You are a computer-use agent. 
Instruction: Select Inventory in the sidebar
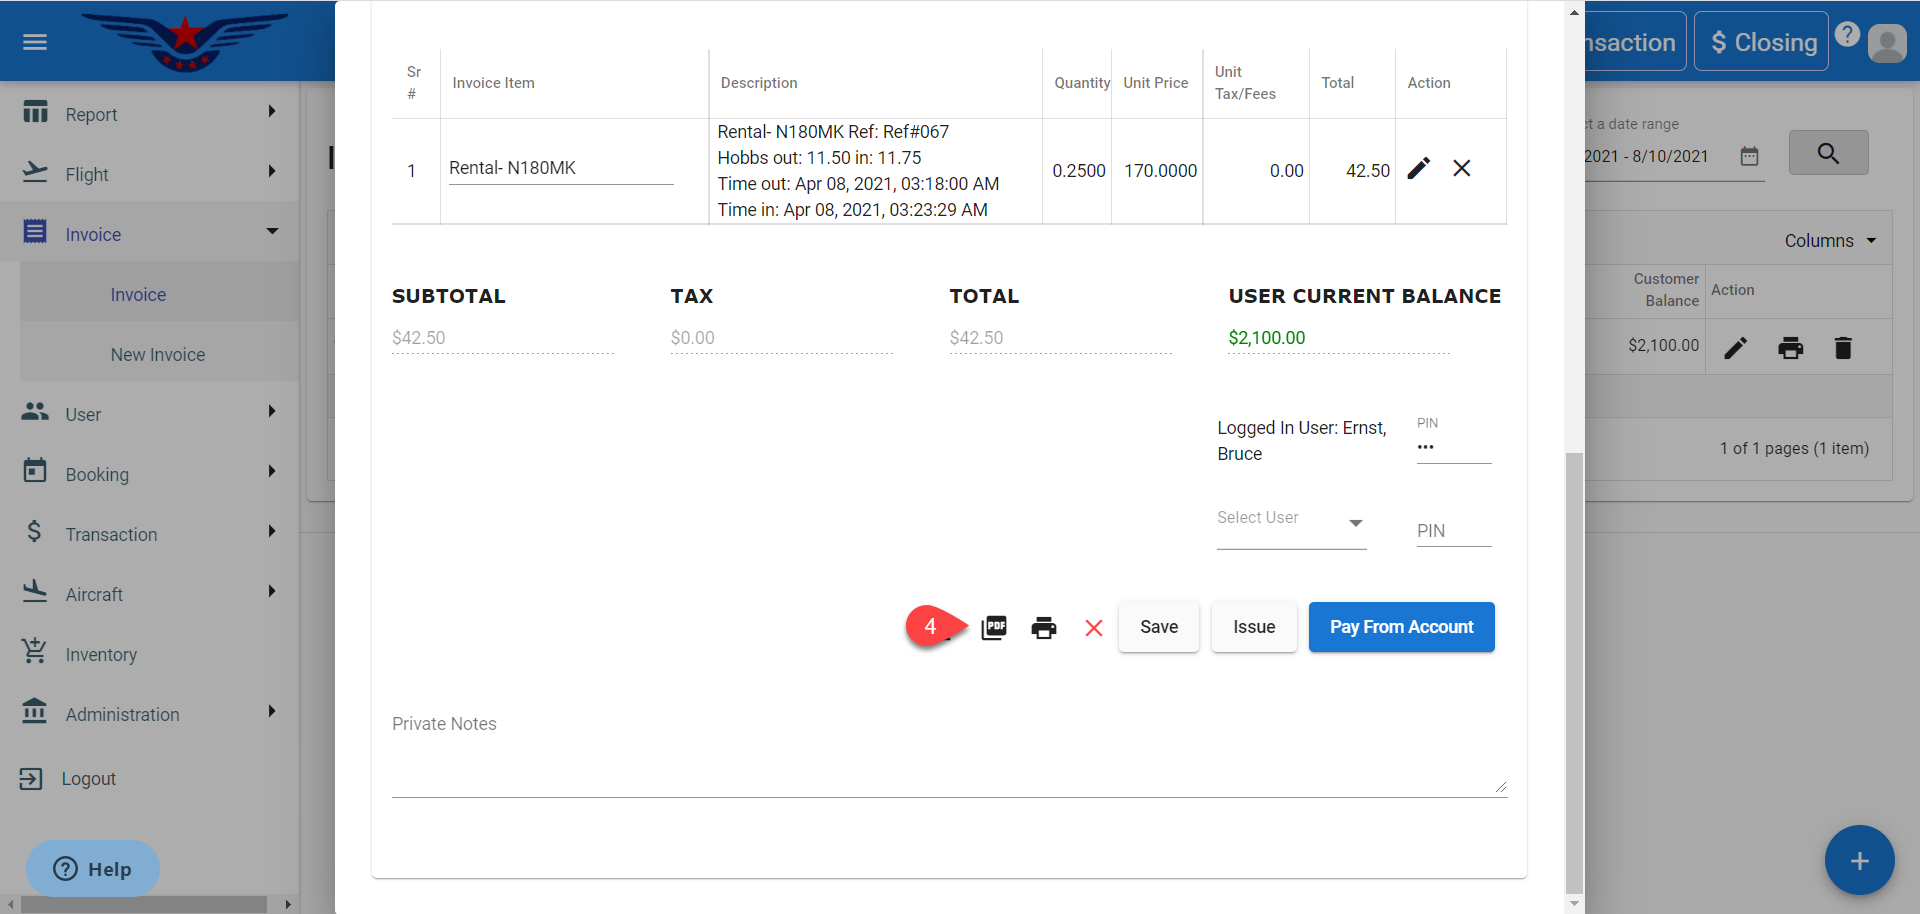[x=101, y=655]
